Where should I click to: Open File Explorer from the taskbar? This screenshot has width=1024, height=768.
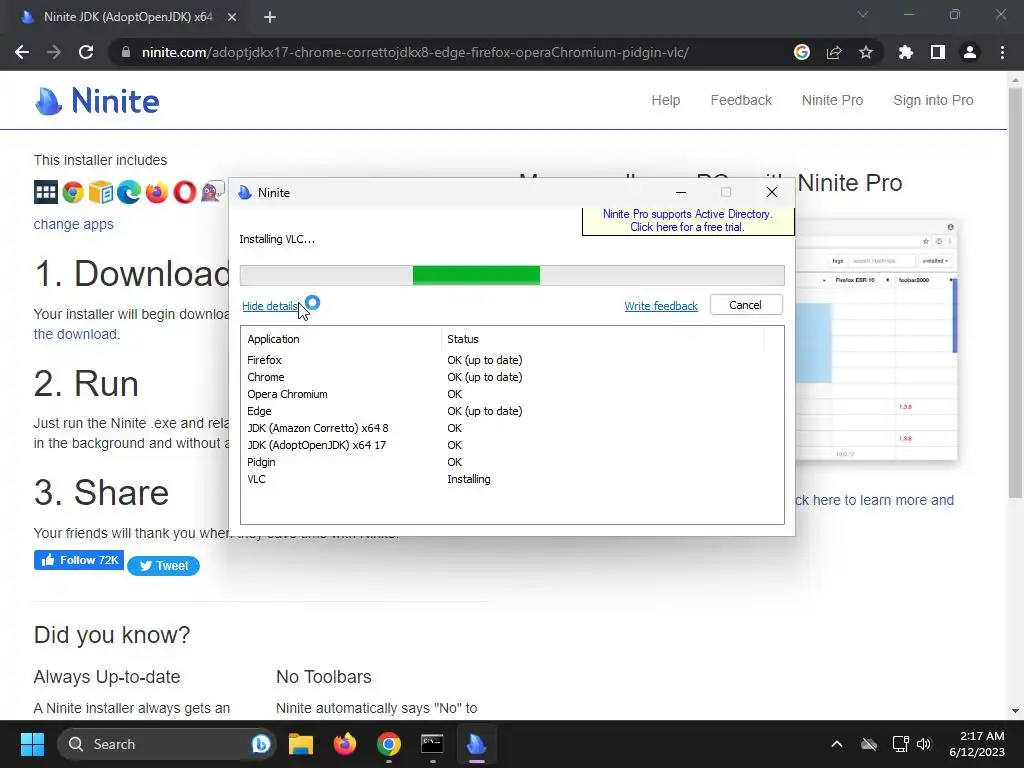[x=301, y=744]
